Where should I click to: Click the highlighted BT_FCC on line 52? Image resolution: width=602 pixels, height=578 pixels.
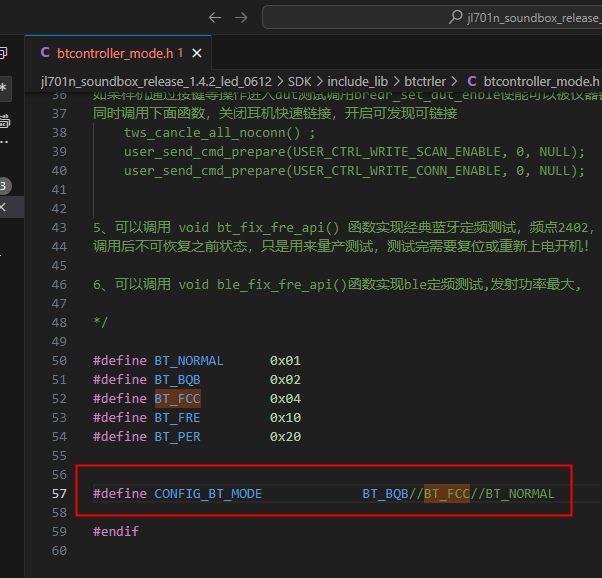click(x=177, y=399)
